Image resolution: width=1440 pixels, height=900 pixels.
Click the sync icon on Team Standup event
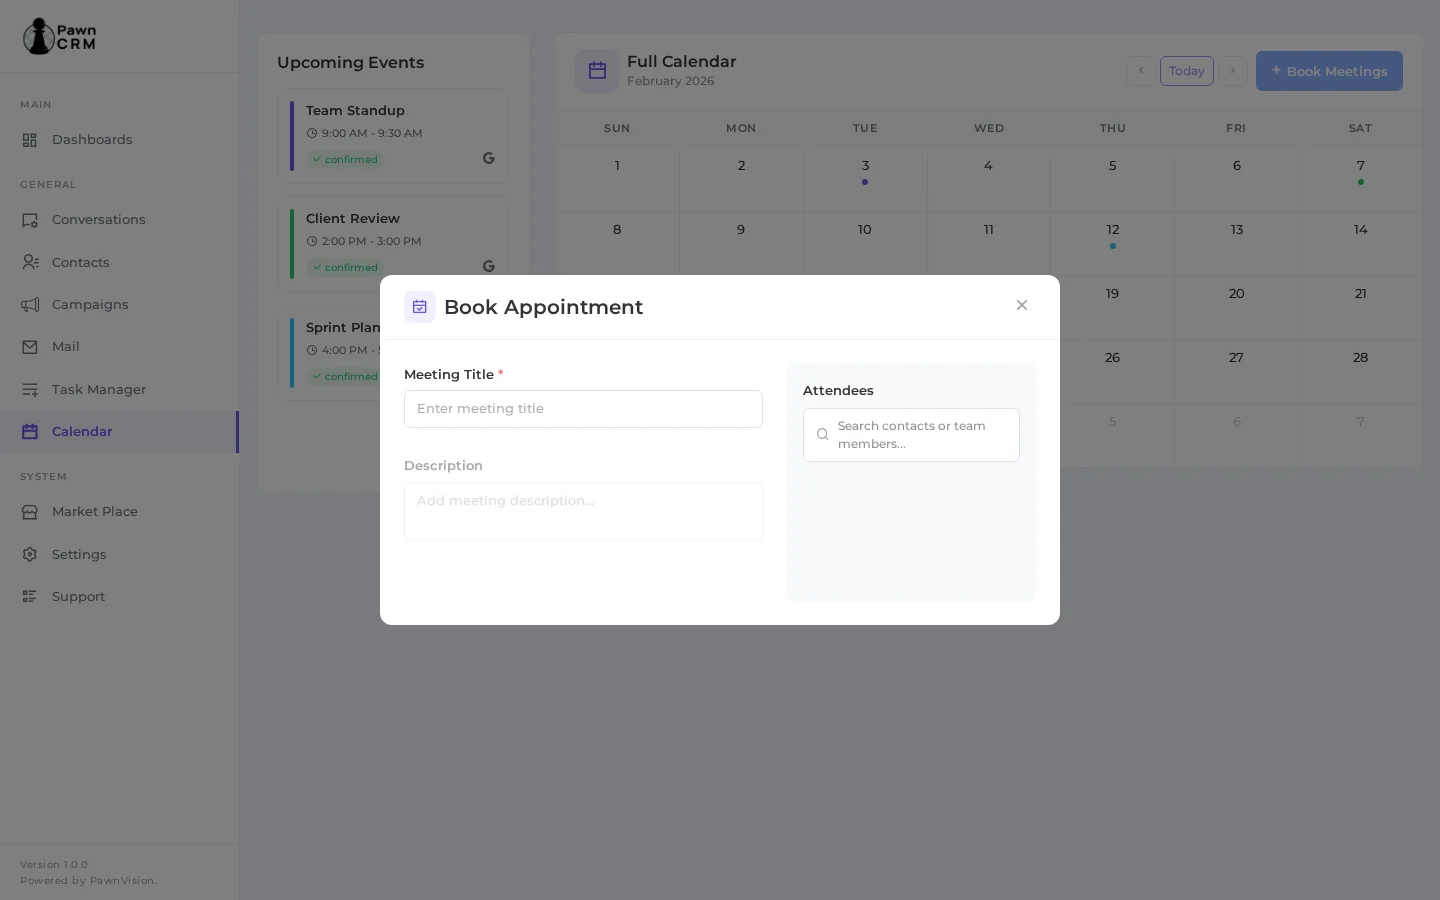click(489, 158)
